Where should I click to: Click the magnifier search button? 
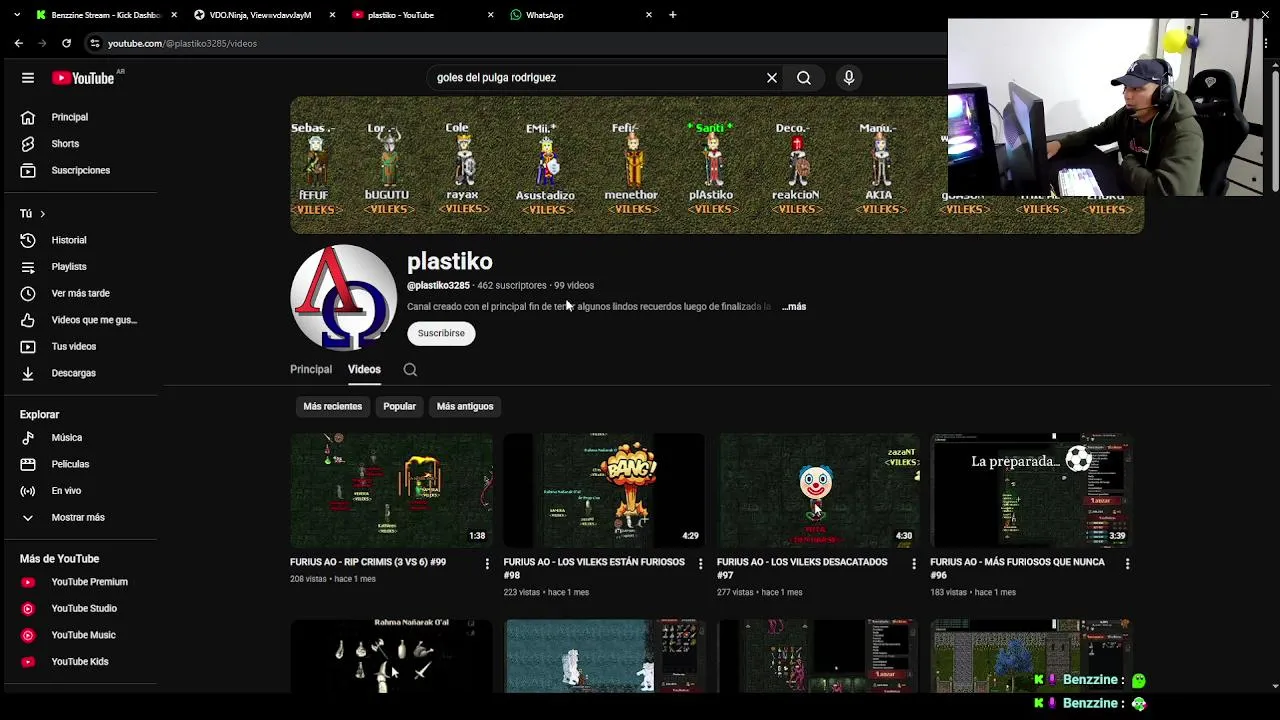(804, 77)
